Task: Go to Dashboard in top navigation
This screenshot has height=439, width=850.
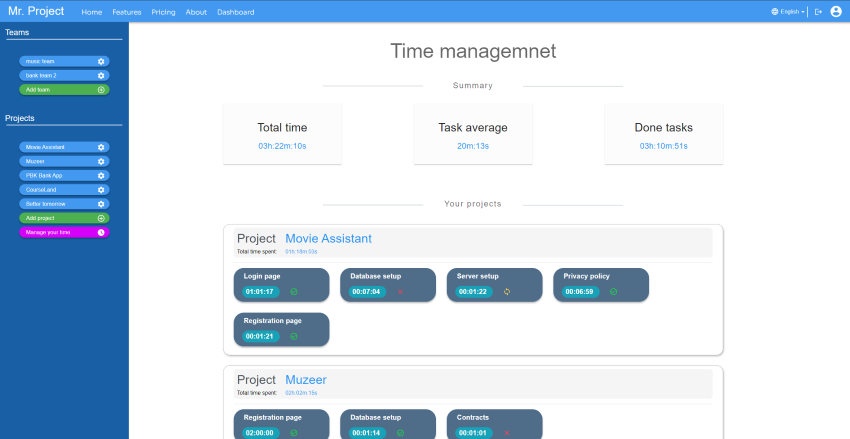Action: (236, 12)
